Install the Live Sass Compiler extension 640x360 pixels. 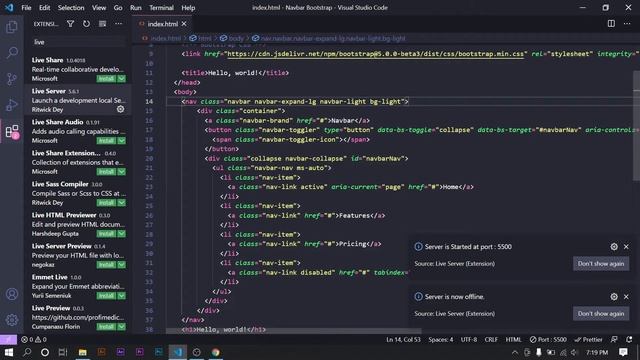point(107,202)
